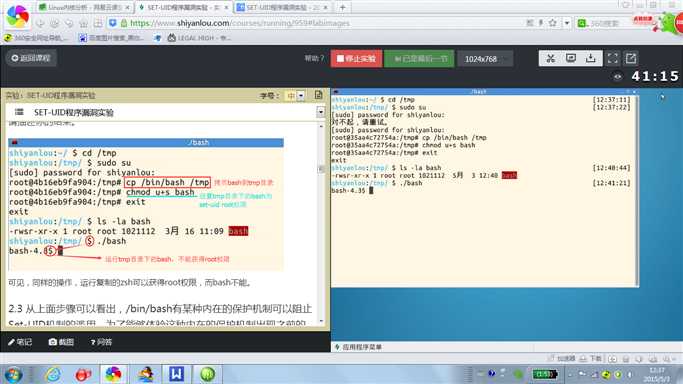Click the browser home icon
The image size is (683, 384).
[84, 23]
